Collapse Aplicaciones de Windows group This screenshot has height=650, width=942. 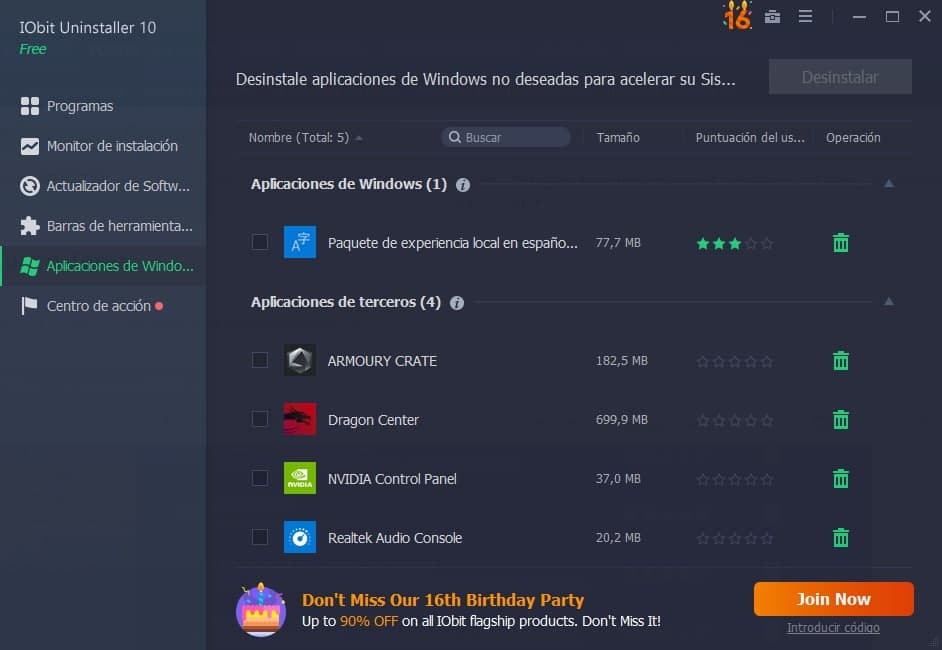[x=889, y=184]
